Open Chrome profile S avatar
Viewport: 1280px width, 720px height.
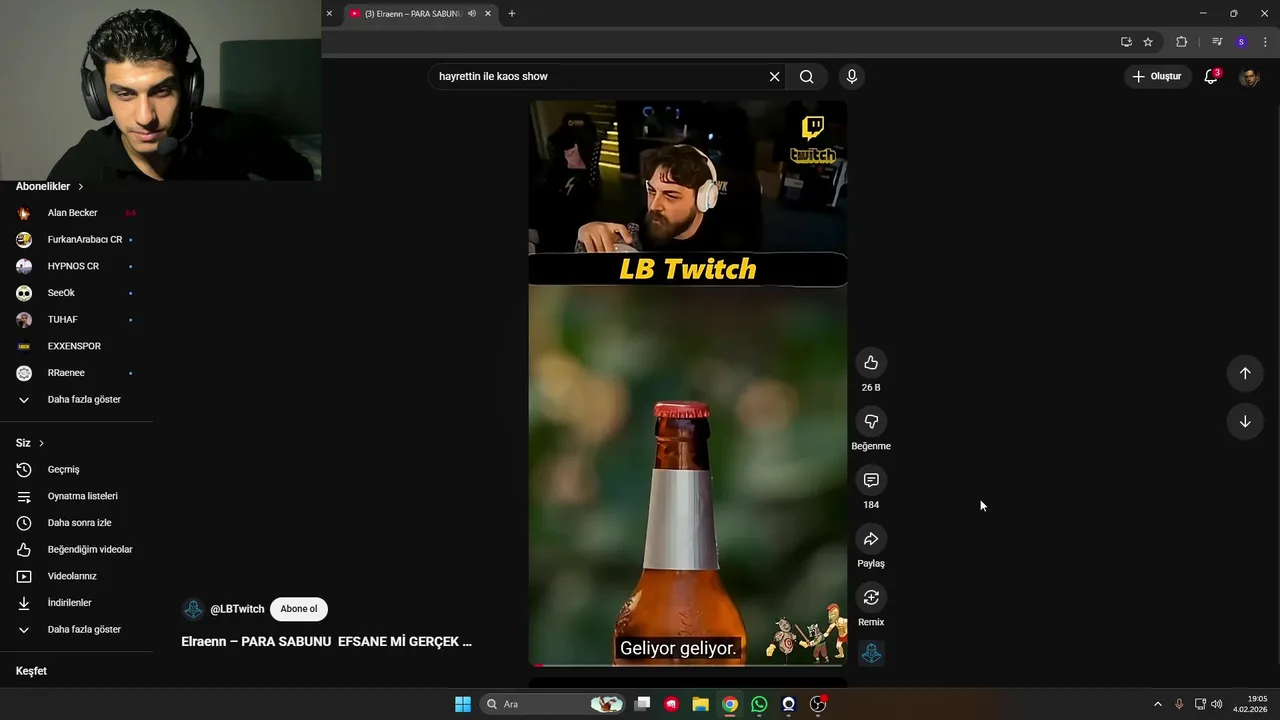pyautogui.click(x=1241, y=42)
